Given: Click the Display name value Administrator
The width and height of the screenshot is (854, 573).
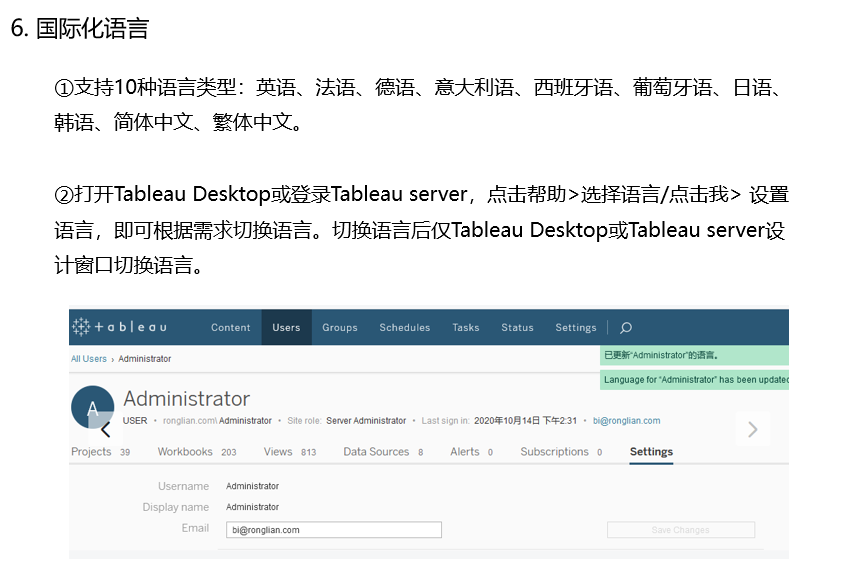Looking at the screenshot, I should 252,507.
